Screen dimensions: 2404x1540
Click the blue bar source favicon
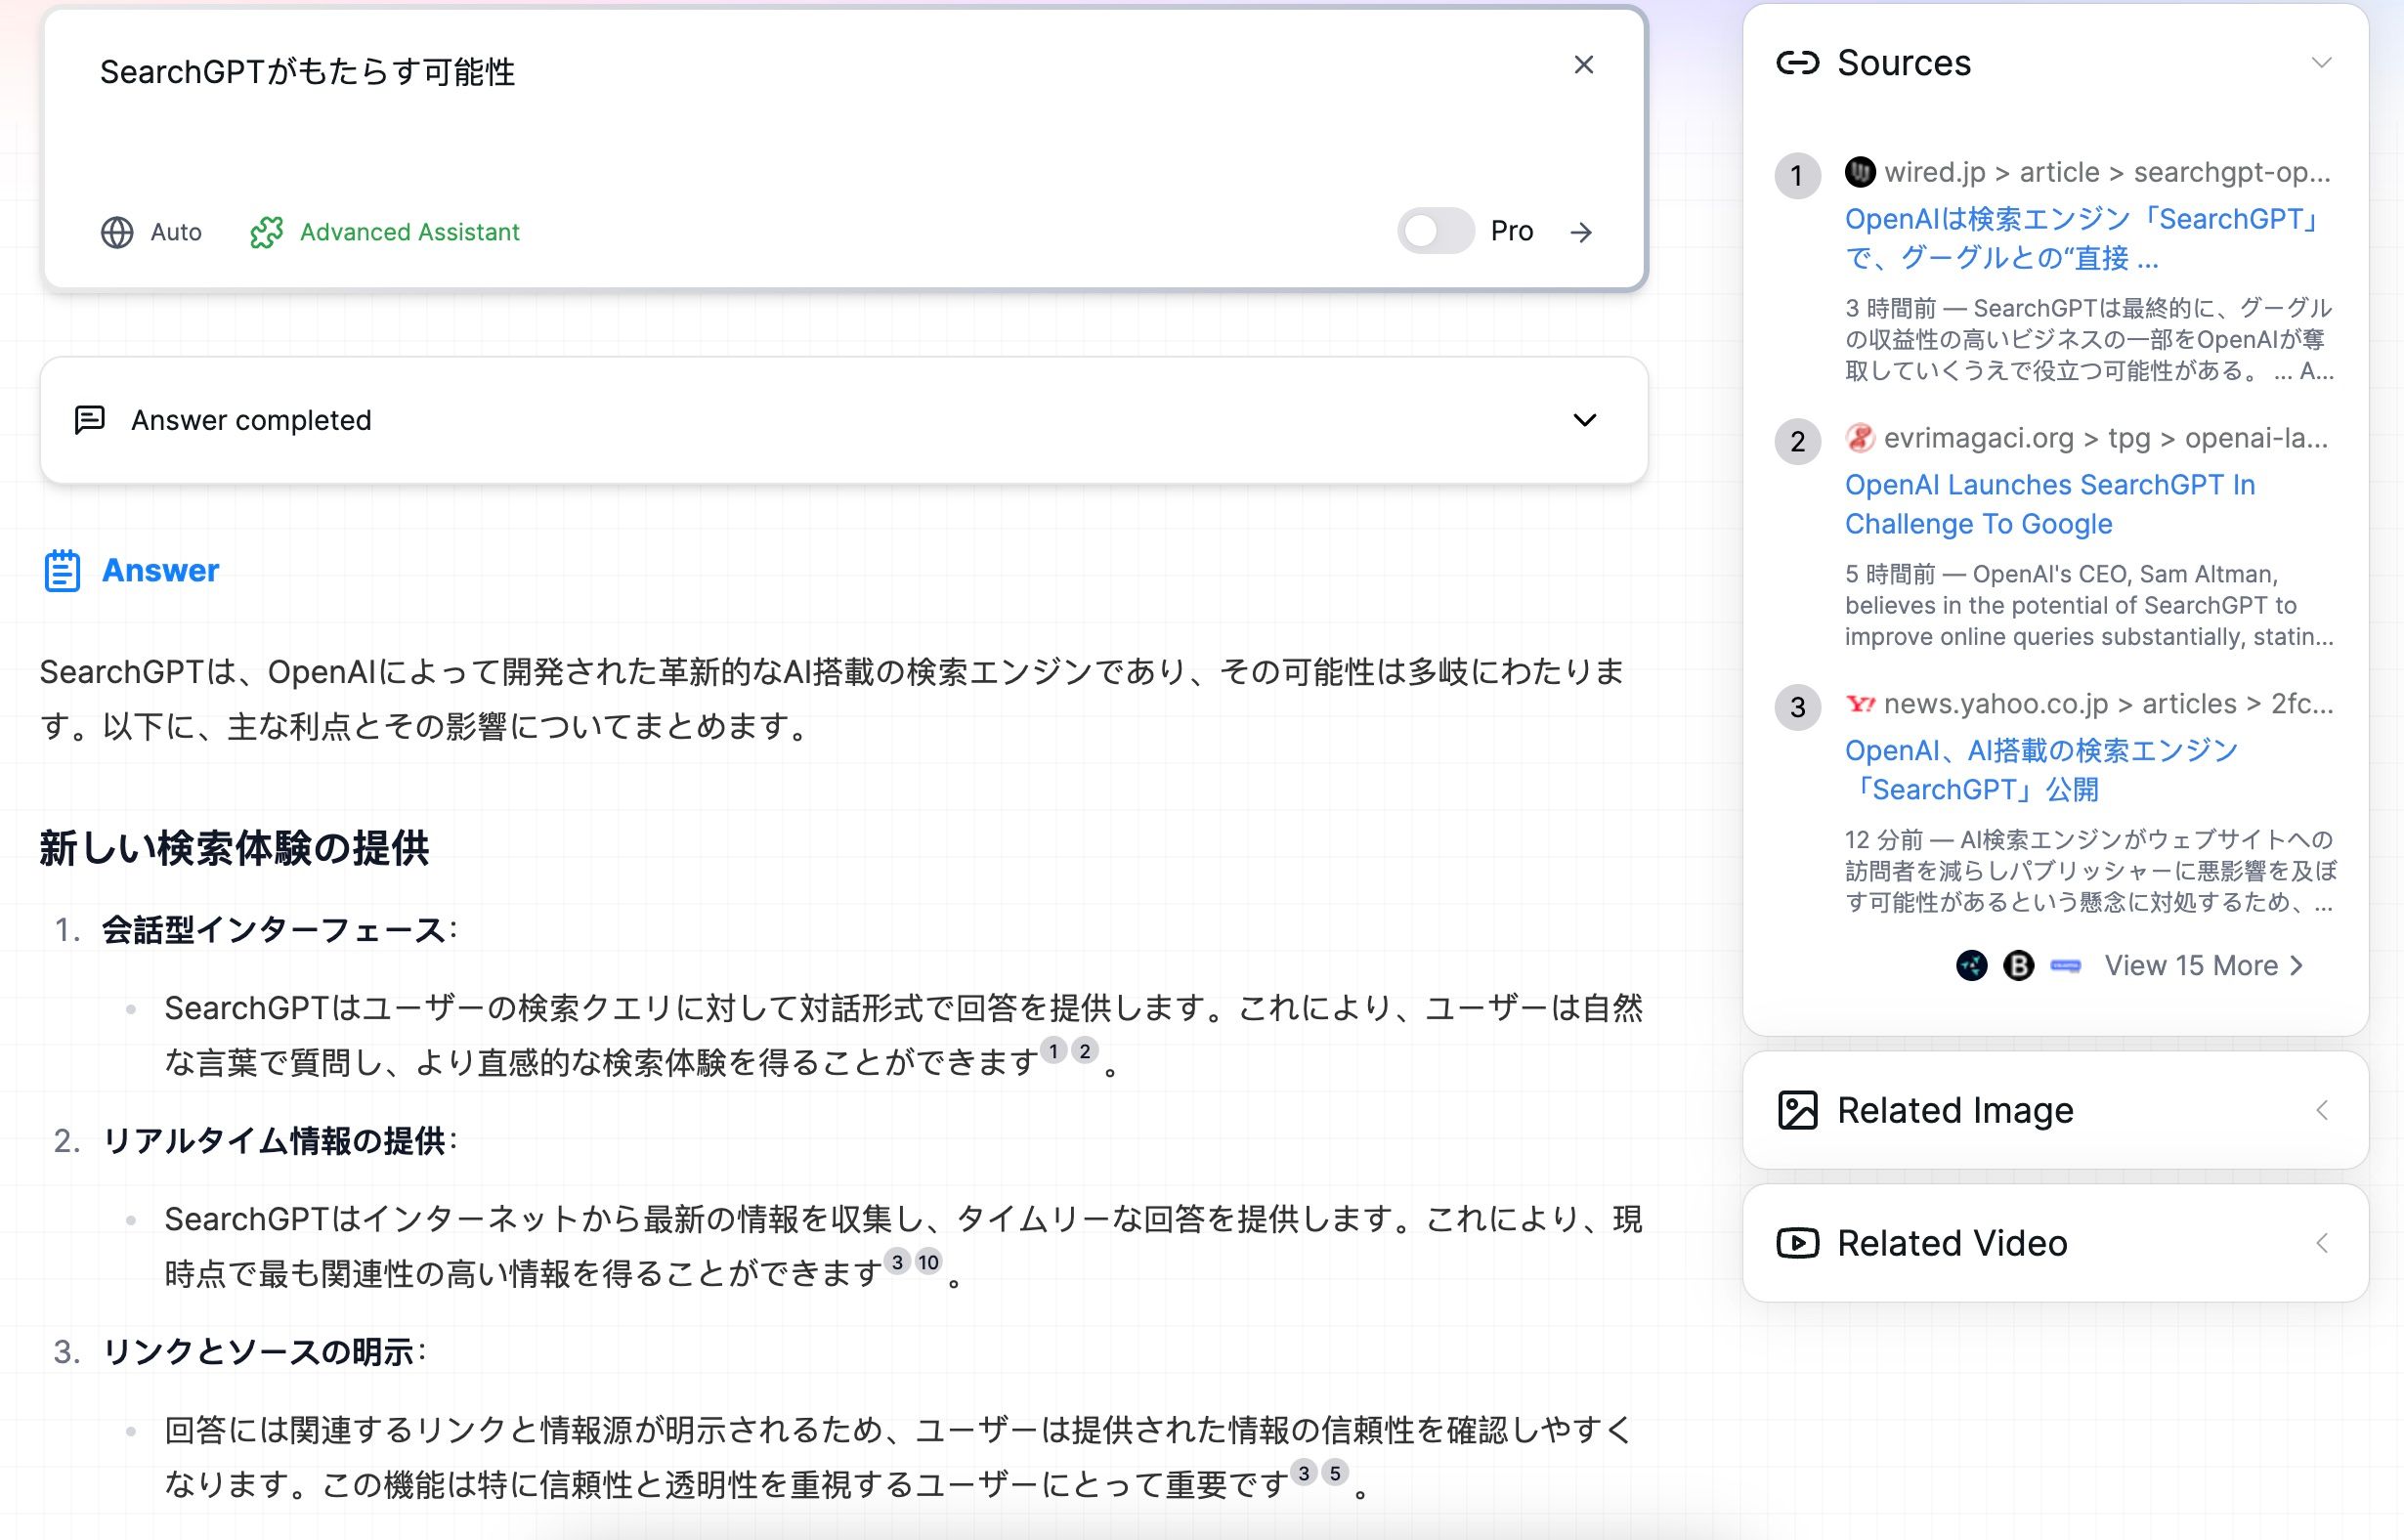point(2065,965)
